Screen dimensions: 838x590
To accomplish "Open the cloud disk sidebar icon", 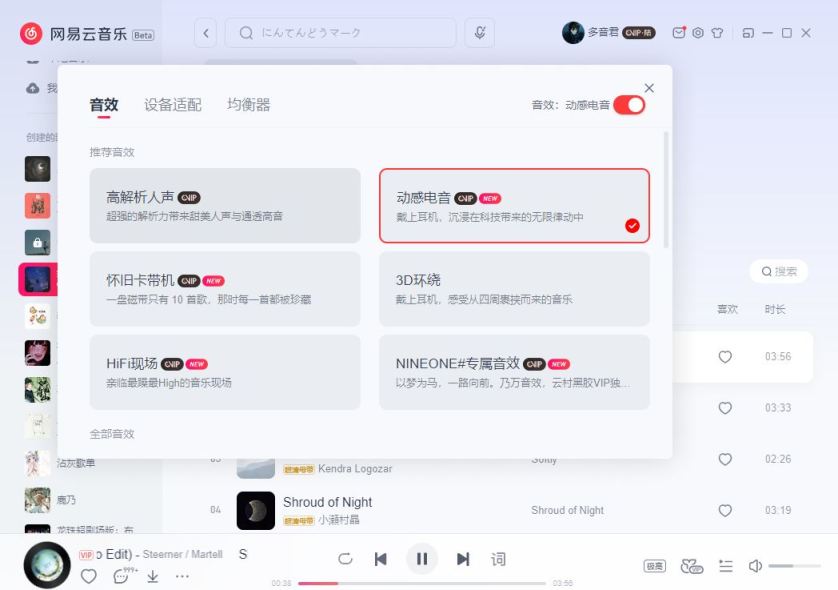I will coord(33,88).
